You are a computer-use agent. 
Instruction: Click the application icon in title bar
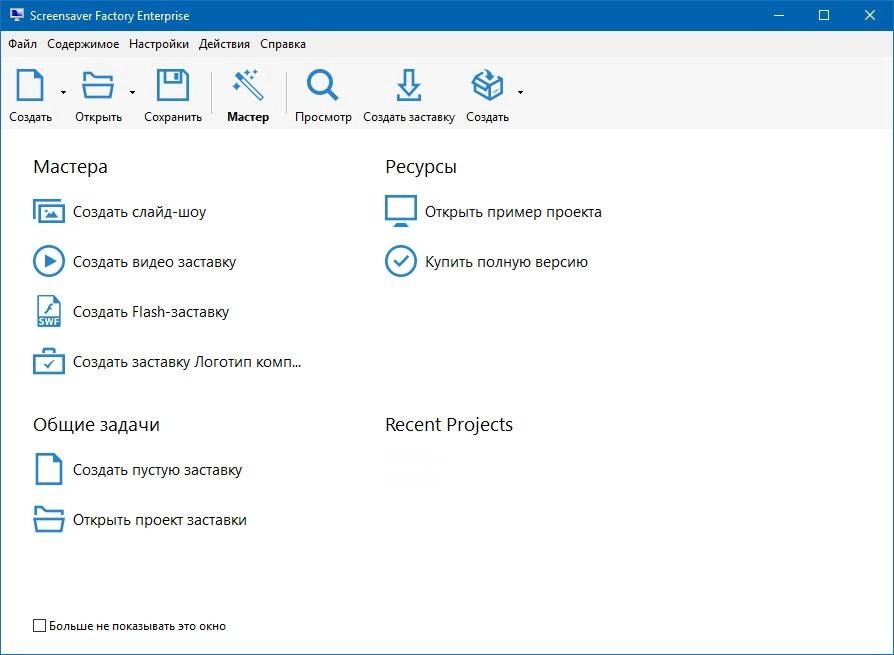coord(17,15)
